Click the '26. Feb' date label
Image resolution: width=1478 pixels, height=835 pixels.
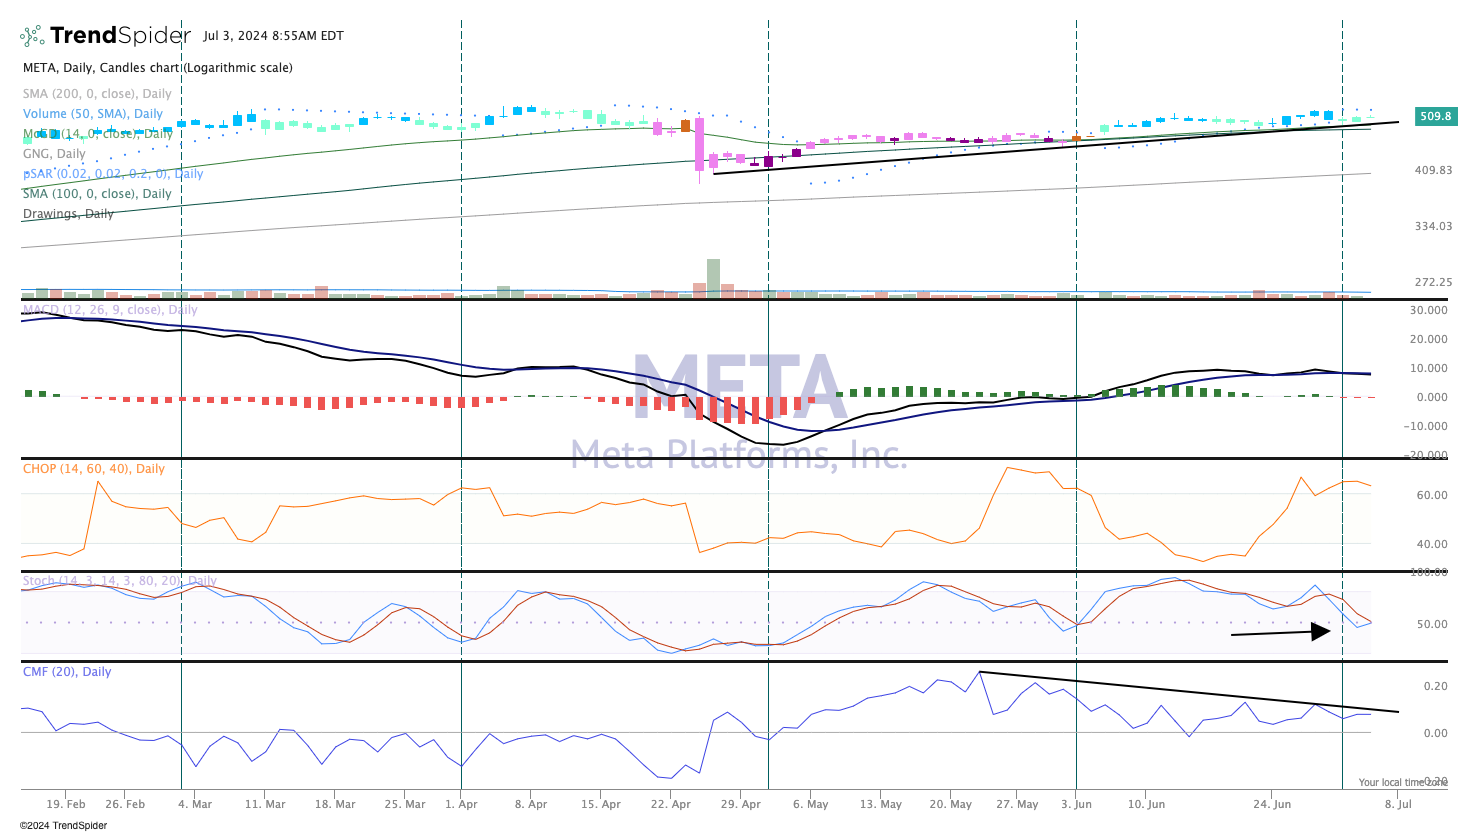(x=125, y=804)
